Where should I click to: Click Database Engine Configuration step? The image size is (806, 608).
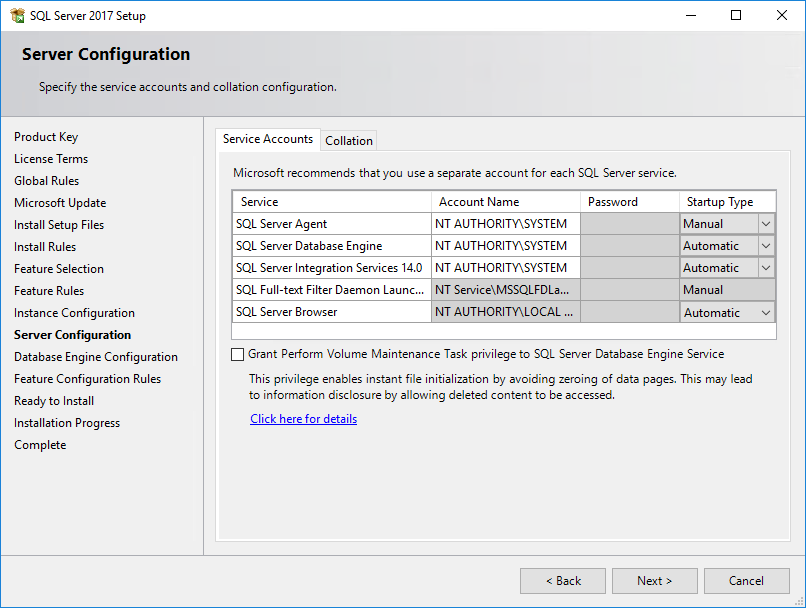click(x=96, y=357)
